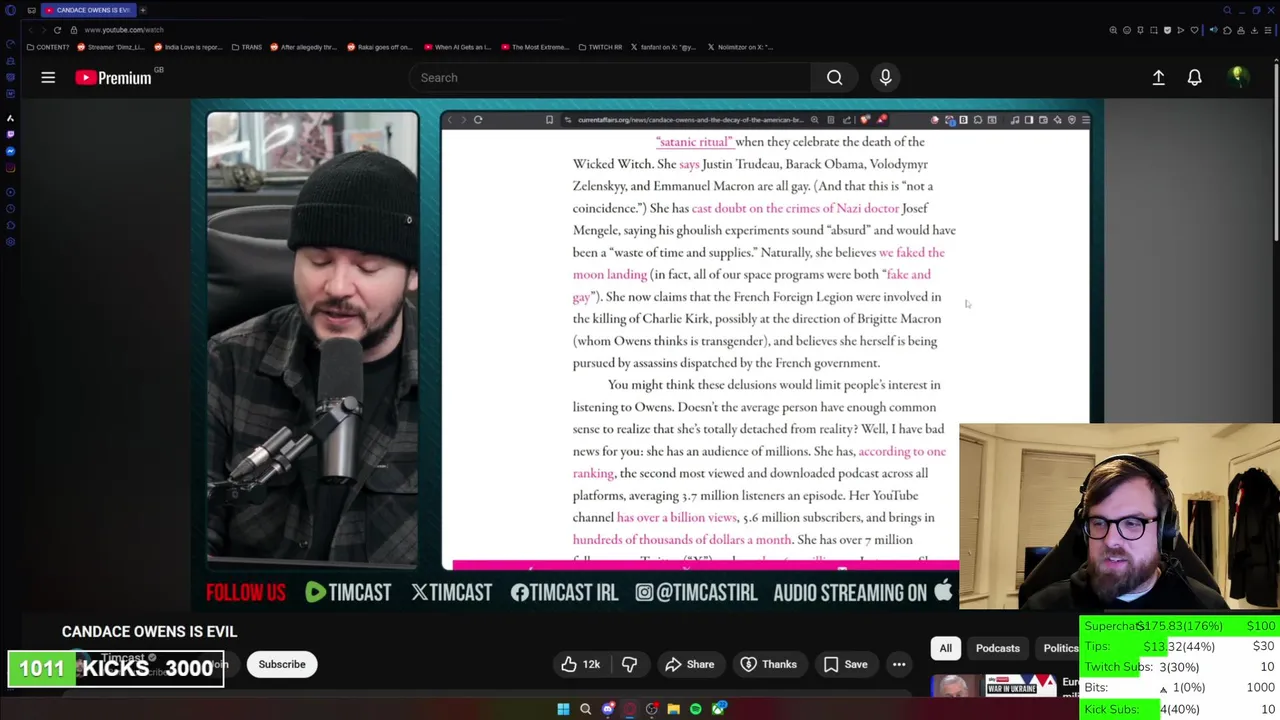Open the Windows Start menu
The height and width of the screenshot is (720, 1280).
point(563,709)
